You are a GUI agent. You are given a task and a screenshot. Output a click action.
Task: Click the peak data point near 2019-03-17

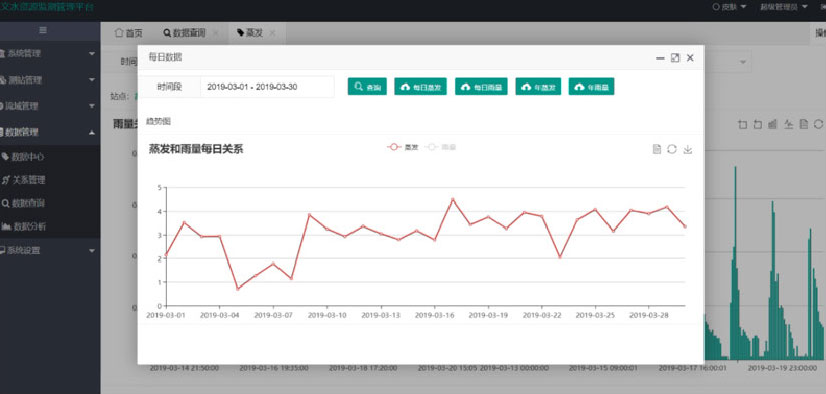coord(453,200)
